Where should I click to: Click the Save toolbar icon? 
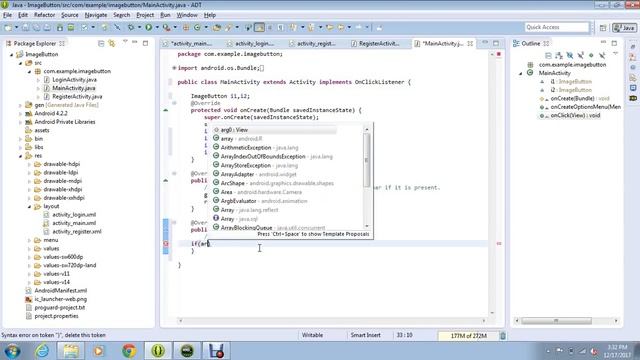click(x=25, y=27)
